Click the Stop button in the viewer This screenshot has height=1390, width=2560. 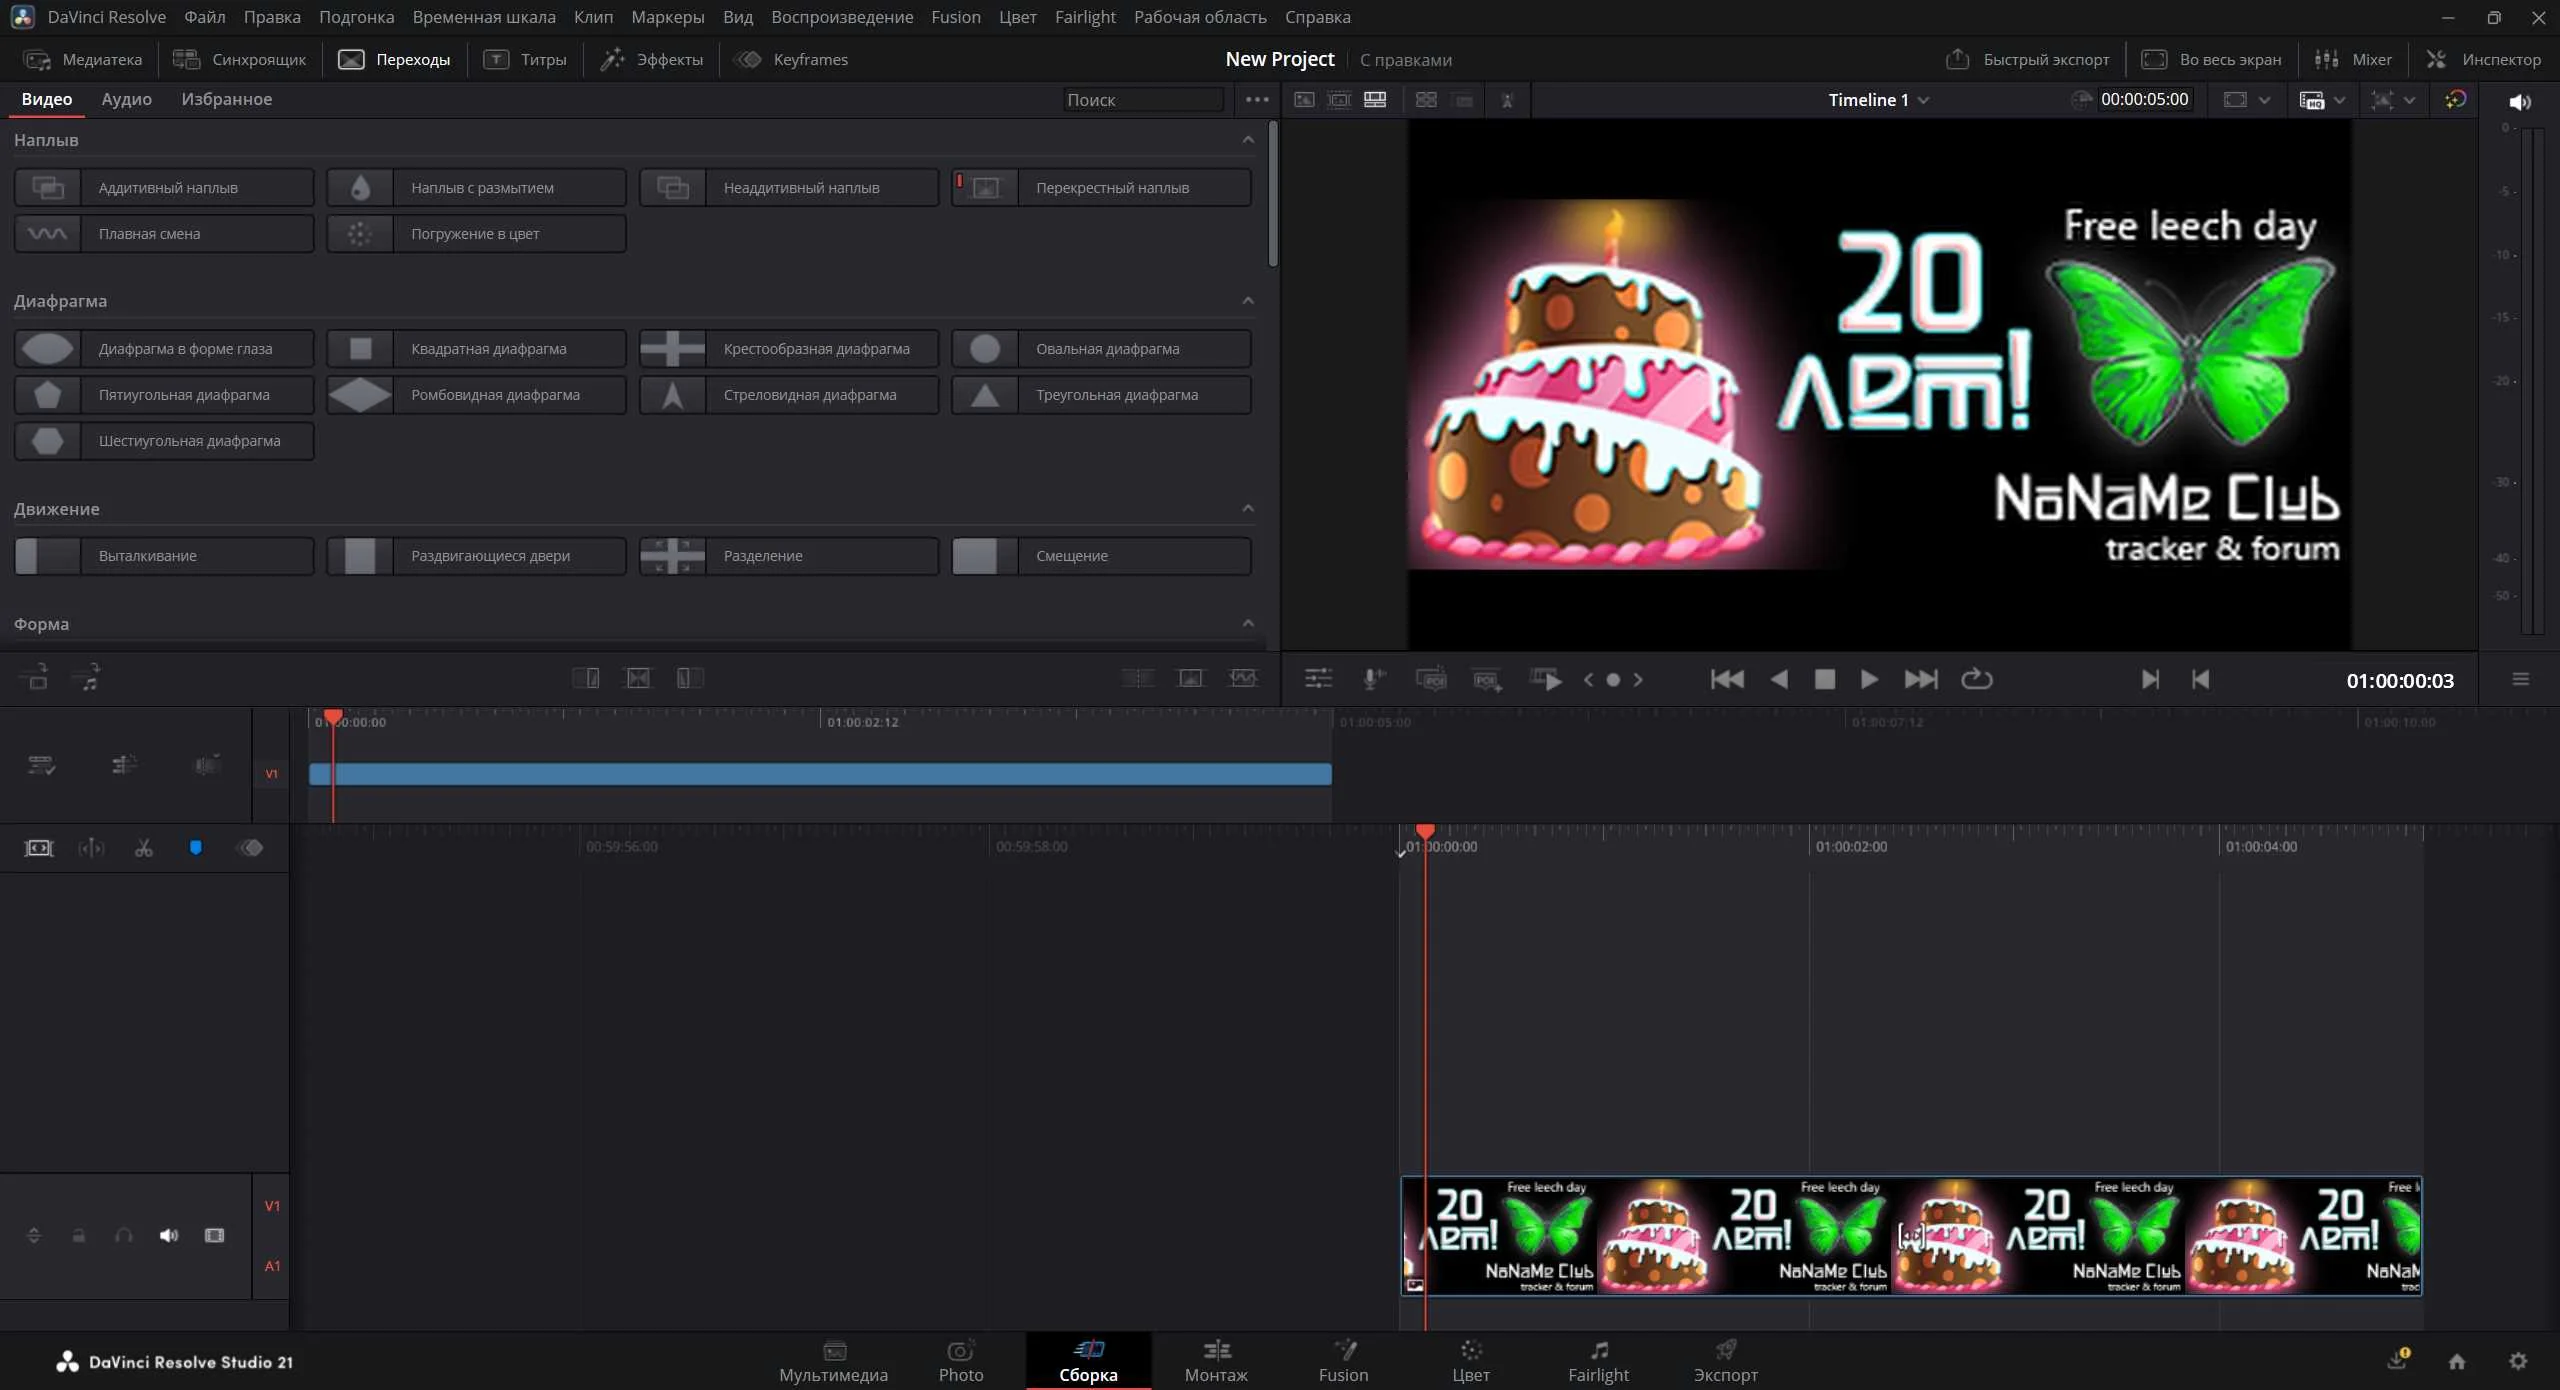click(1825, 680)
